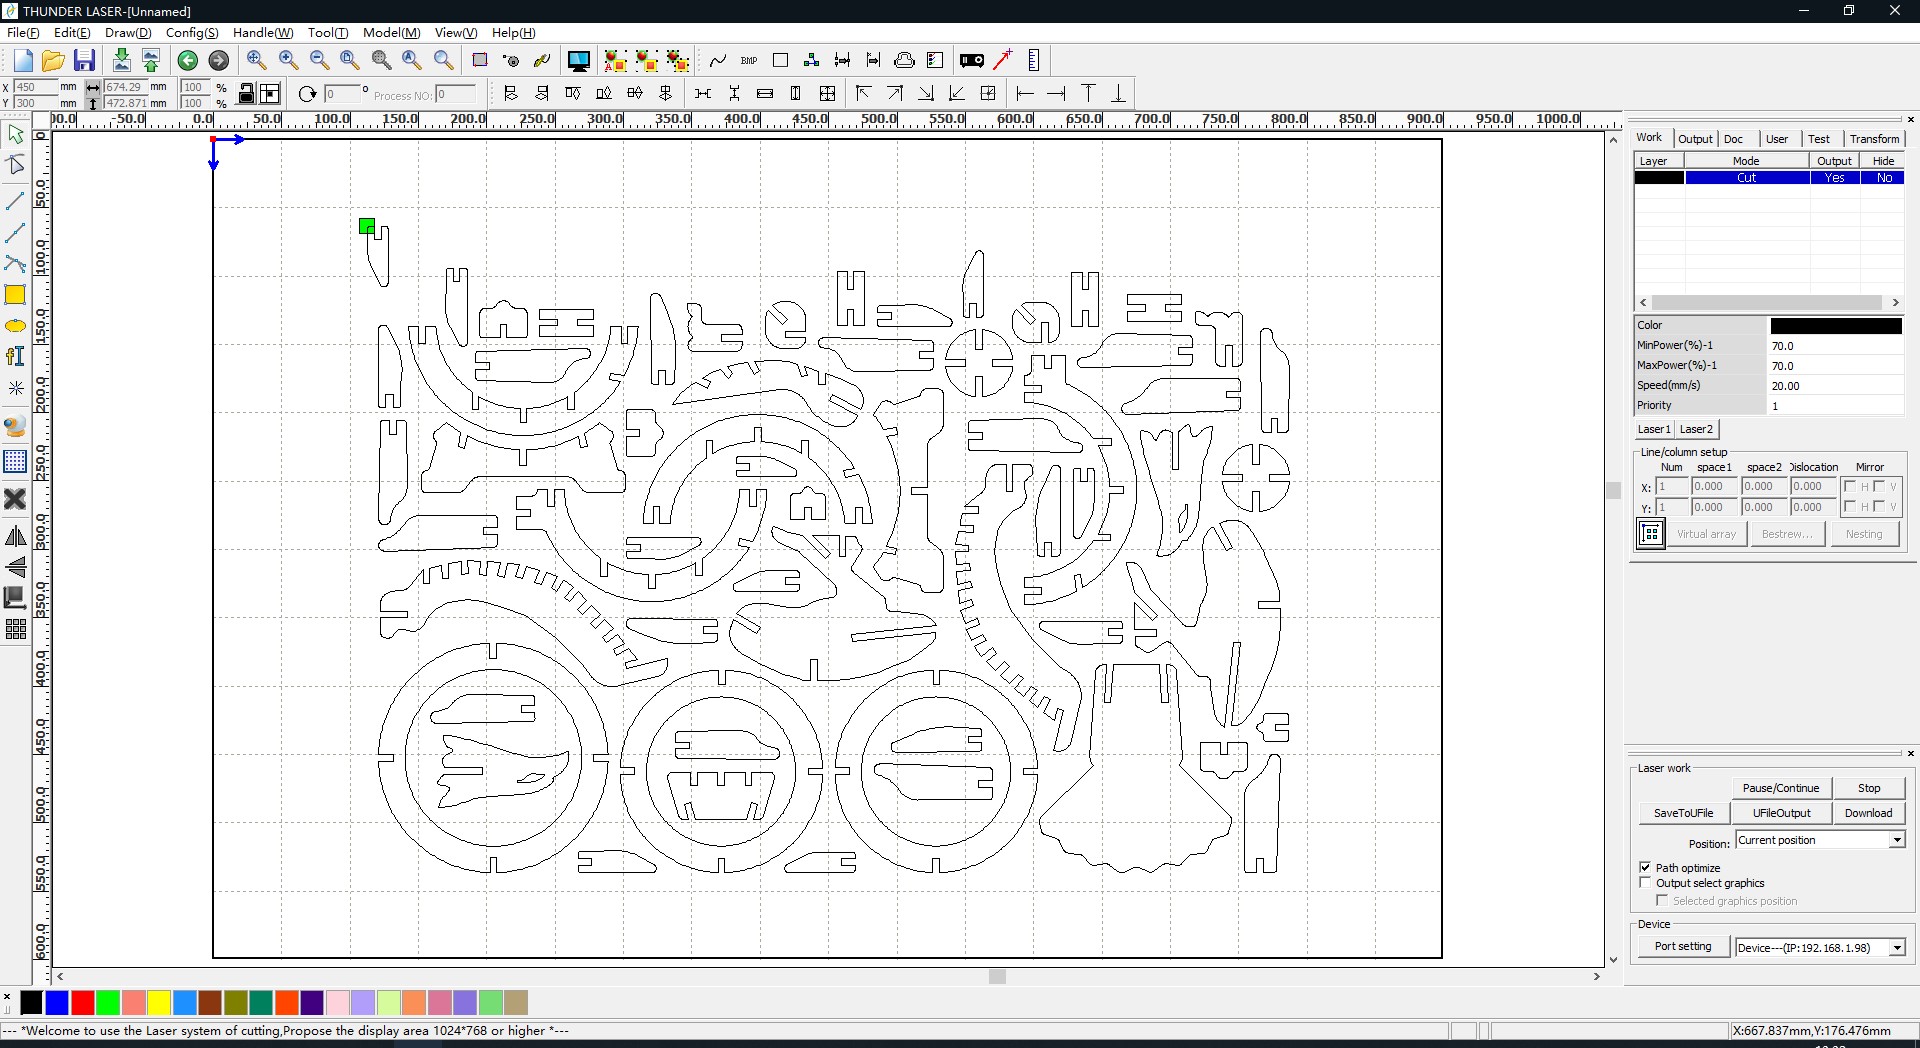Image resolution: width=1920 pixels, height=1048 pixels.
Task: Click the Save file icon
Action: pos(85,60)
